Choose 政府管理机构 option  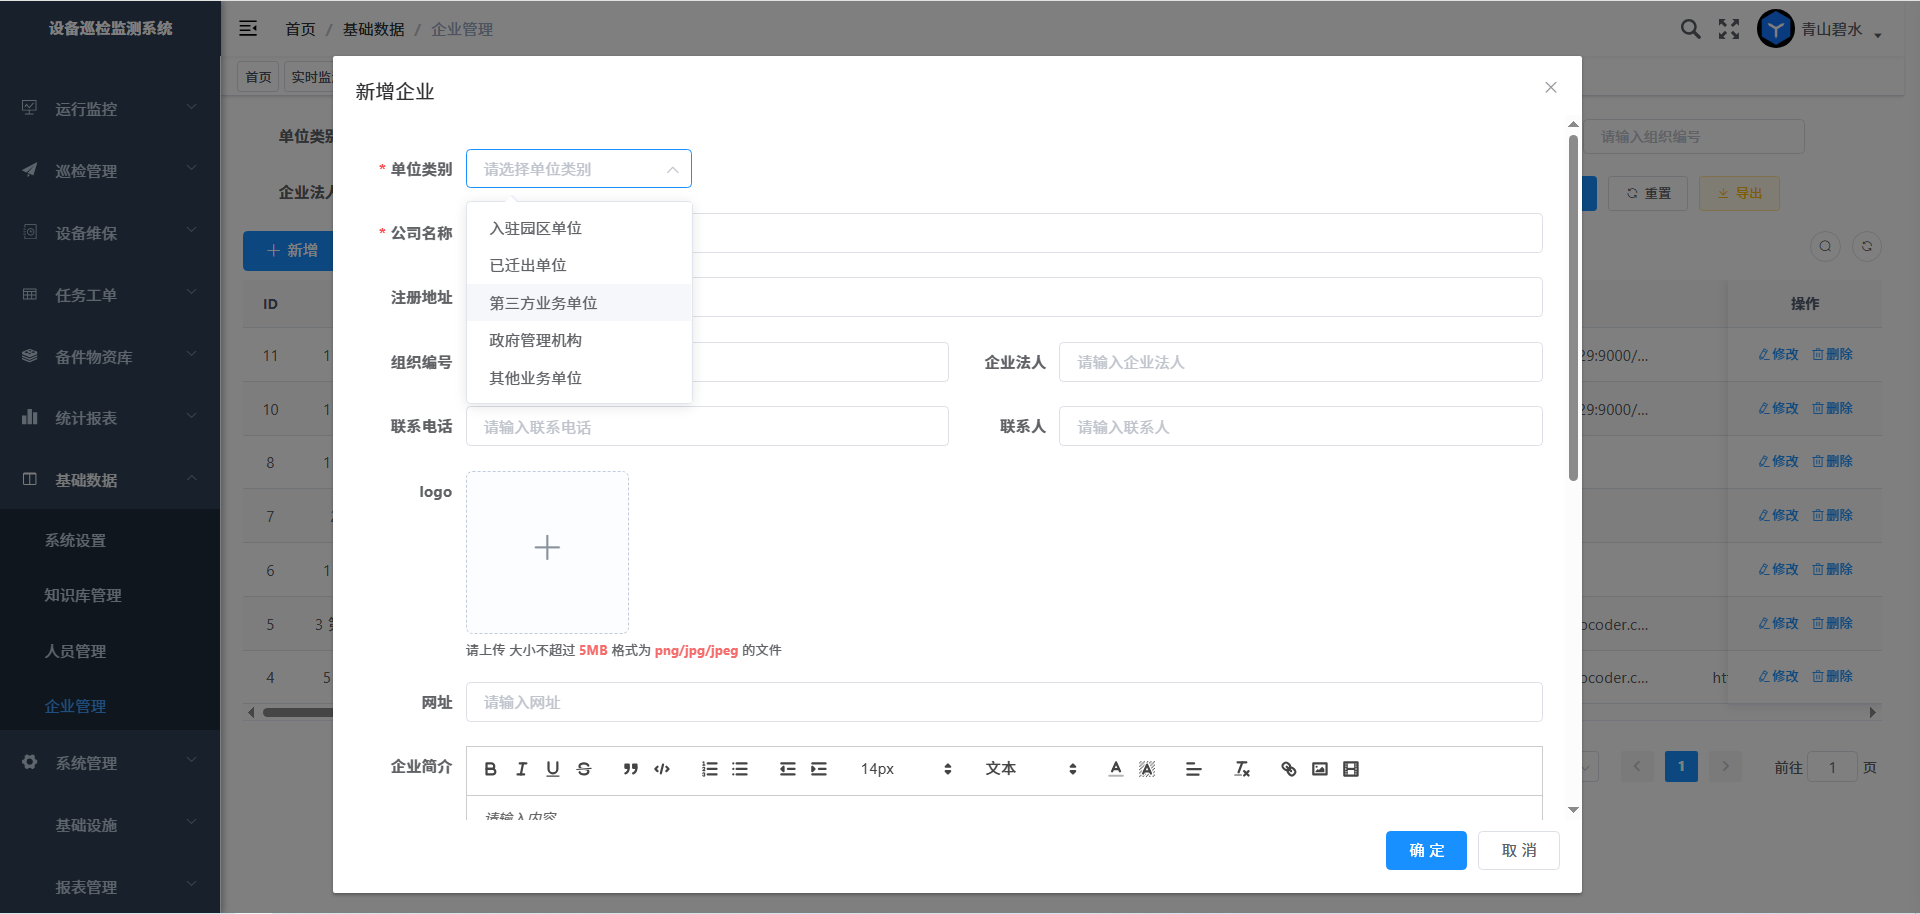(535, 340)
